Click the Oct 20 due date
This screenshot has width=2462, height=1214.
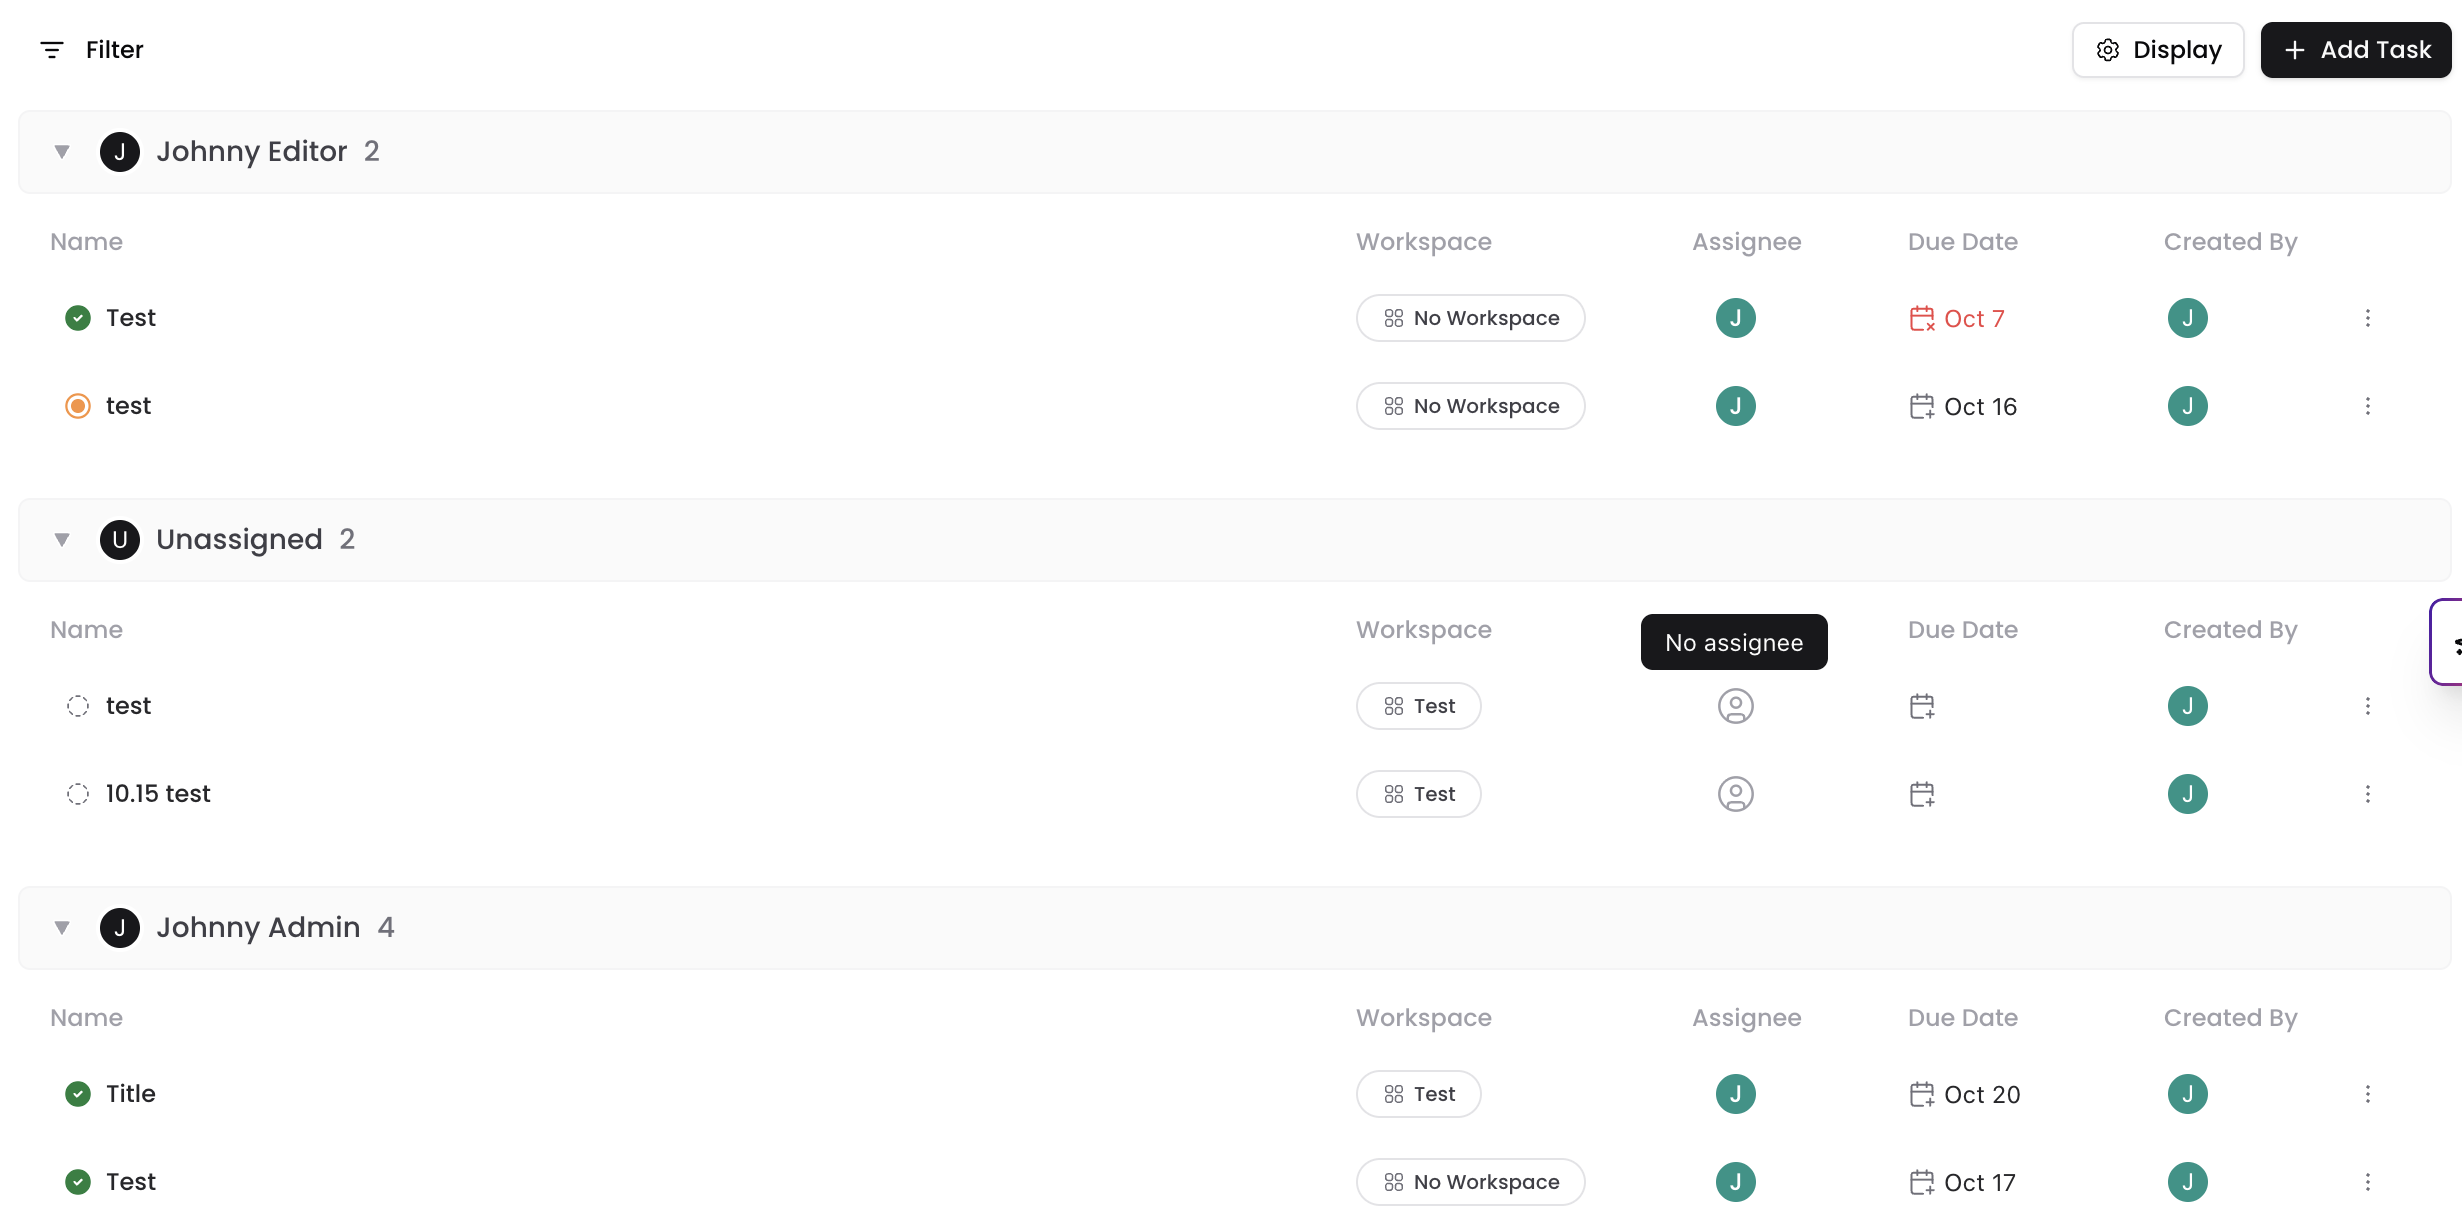(1965, 1095)
